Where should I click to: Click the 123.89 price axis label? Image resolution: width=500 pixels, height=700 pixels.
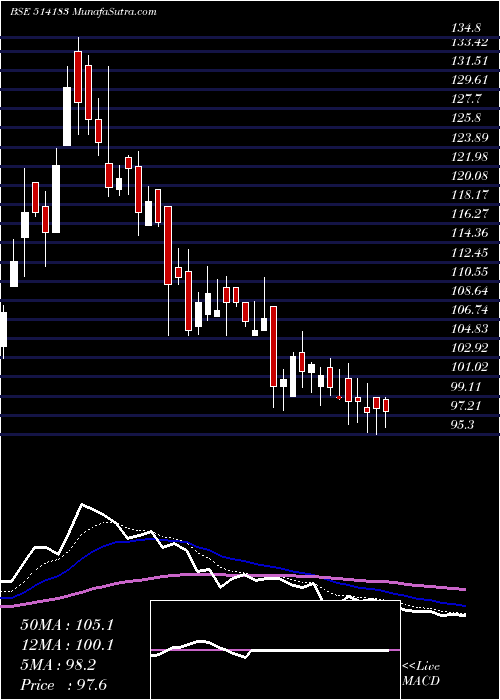pos(471,138)
